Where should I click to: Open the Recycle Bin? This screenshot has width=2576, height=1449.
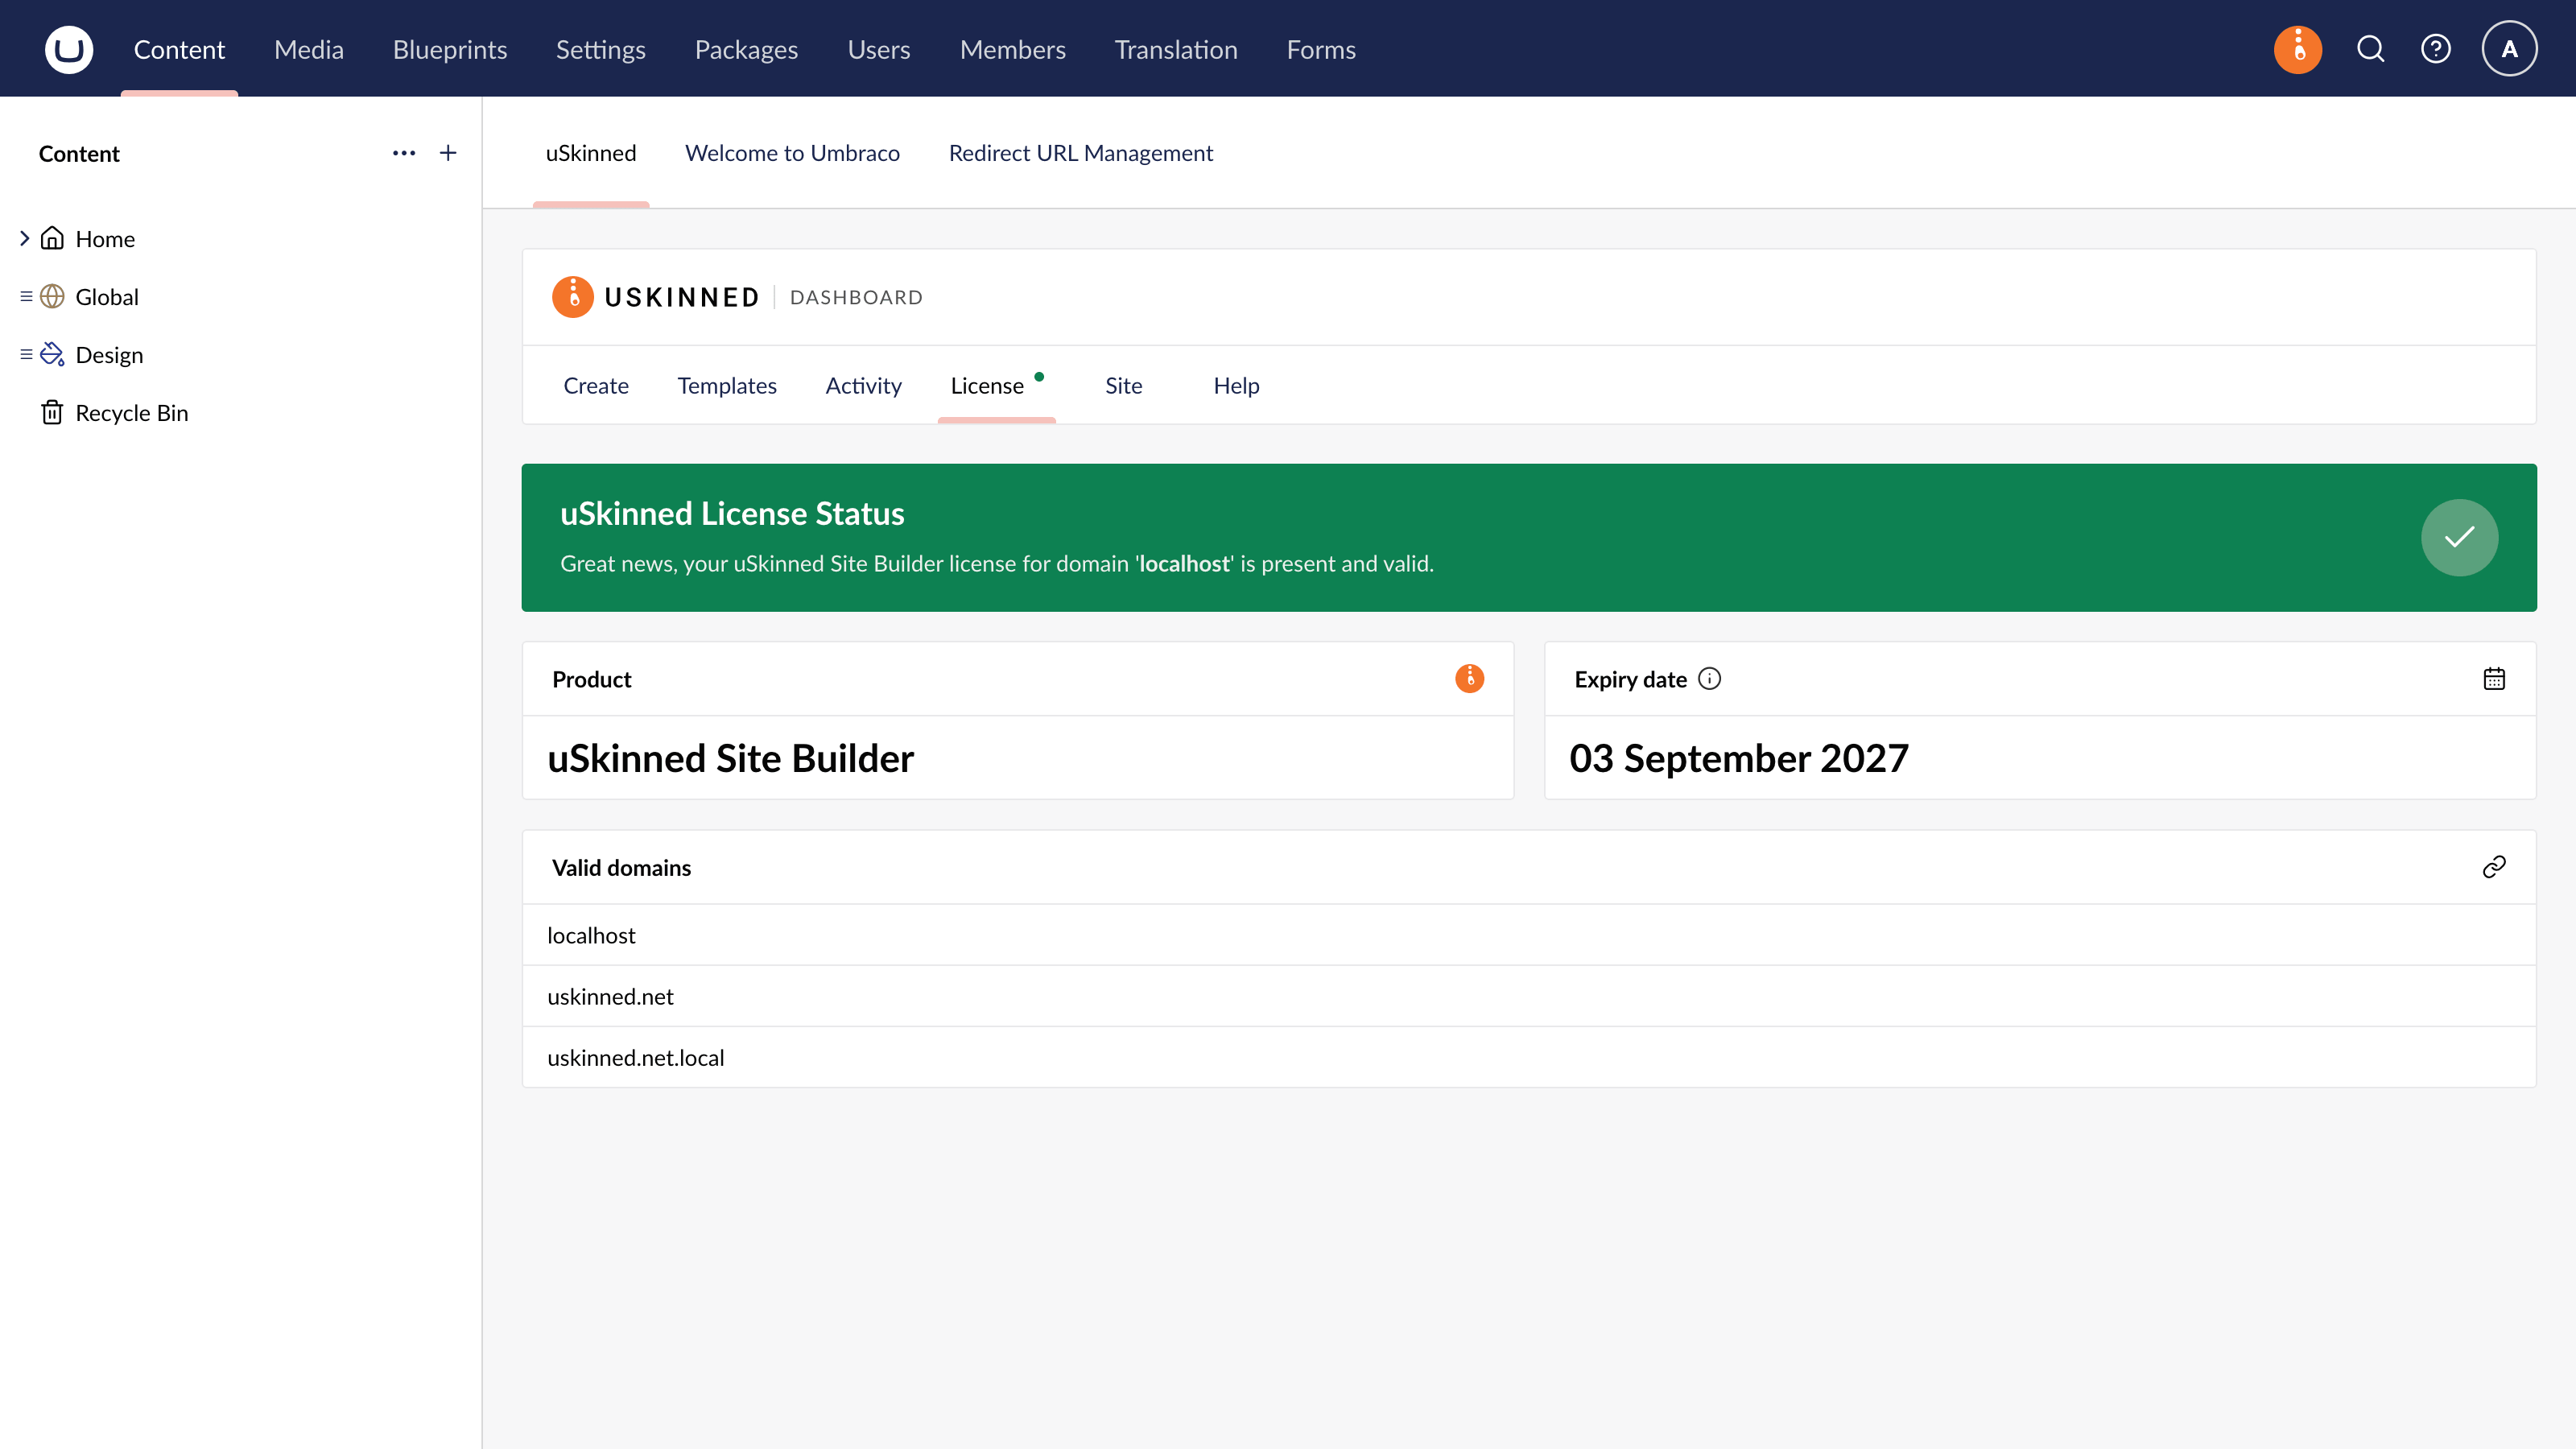click(131, 413)
